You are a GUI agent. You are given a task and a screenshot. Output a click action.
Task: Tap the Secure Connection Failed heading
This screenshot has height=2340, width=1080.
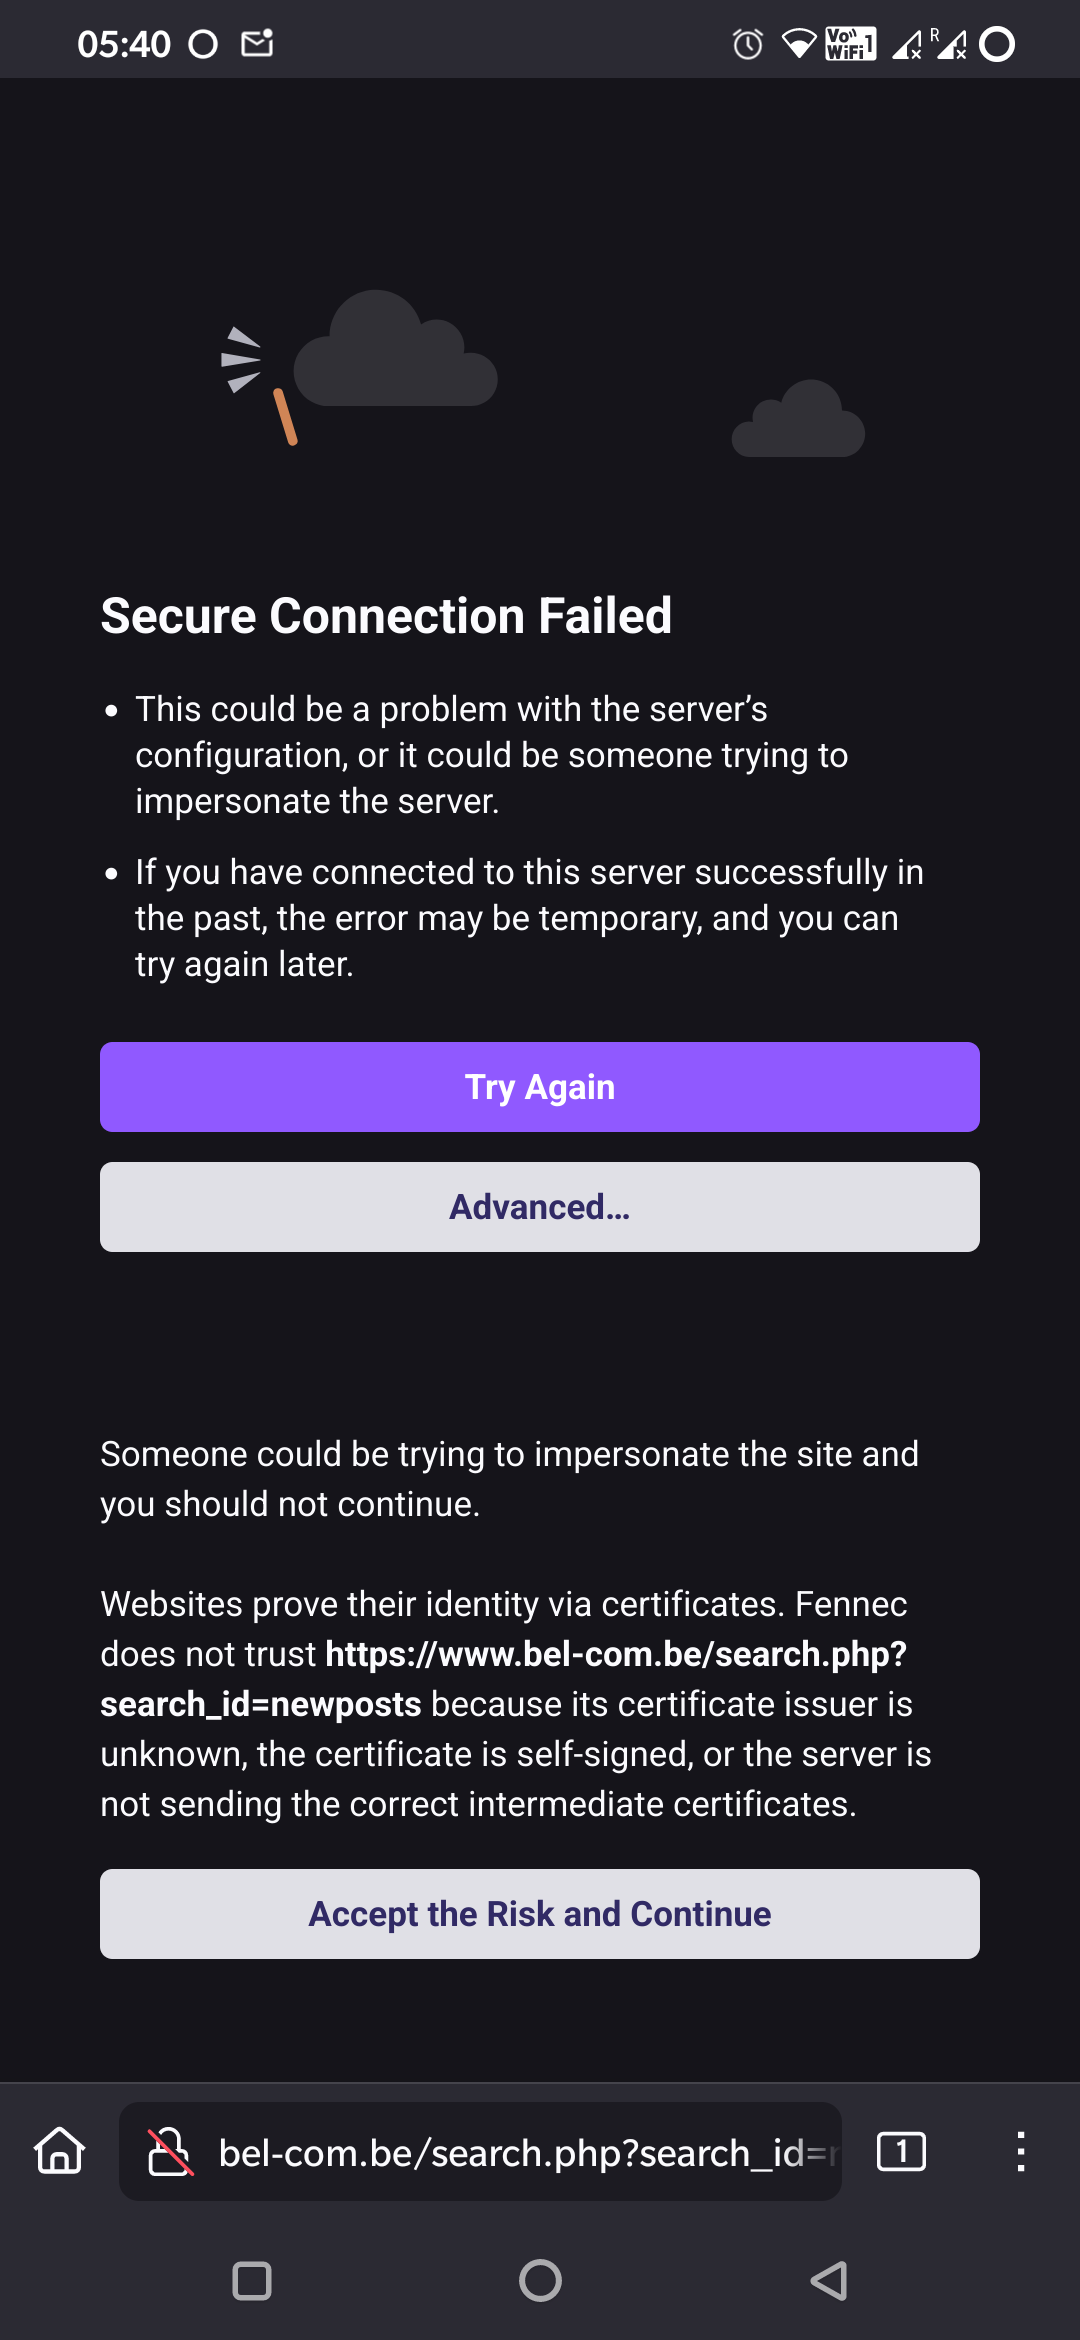tap(386, 615)
